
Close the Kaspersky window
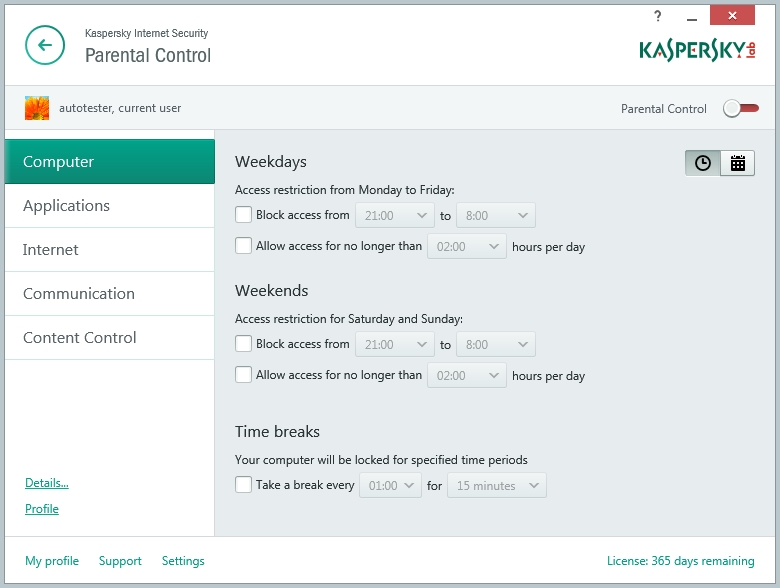coord(732,15)
